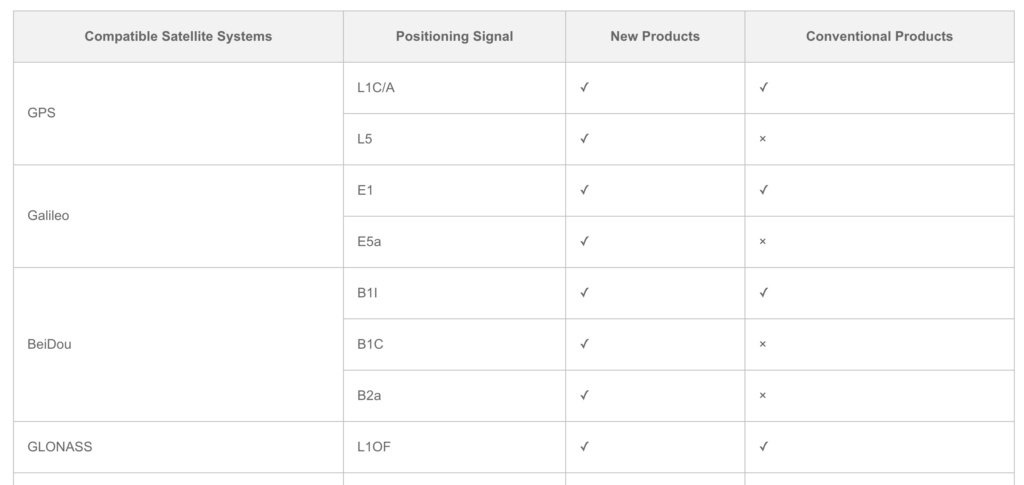The width and height of the screenshot is (1024, 485).
Task: Click the E5a Conventional Products cross mark
Action: [x=763, y=242]
